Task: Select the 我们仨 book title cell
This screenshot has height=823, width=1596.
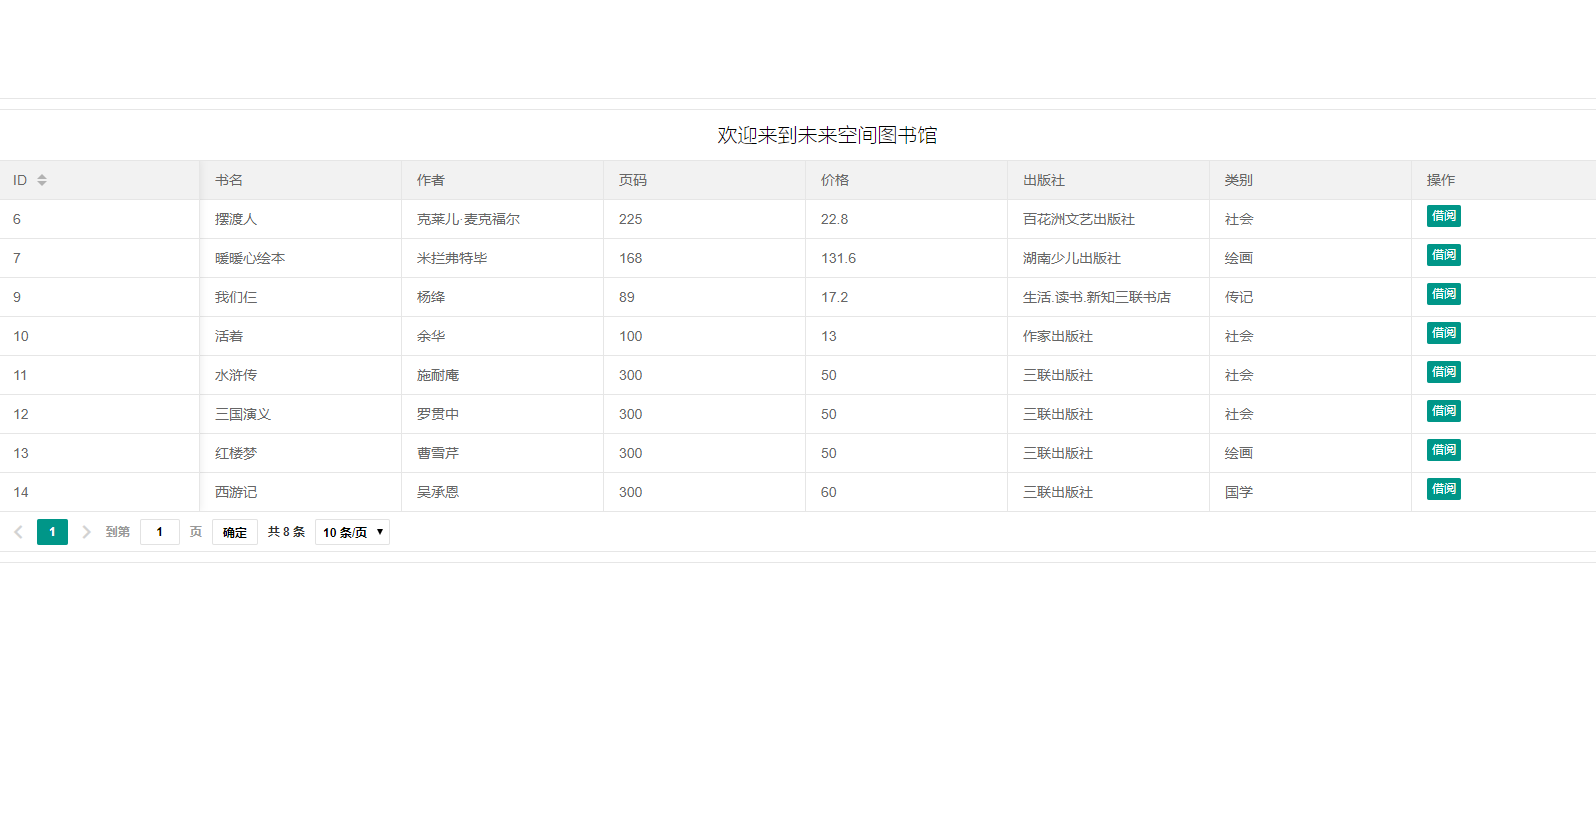Action: 301,297
